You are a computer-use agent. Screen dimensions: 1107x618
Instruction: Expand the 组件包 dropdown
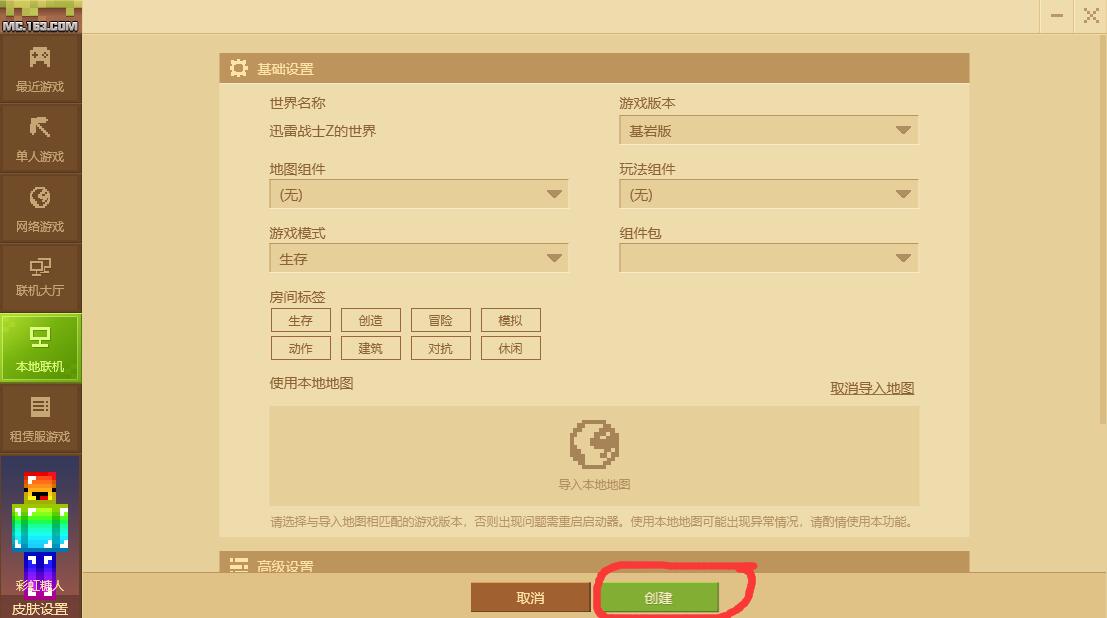[769, 258]
